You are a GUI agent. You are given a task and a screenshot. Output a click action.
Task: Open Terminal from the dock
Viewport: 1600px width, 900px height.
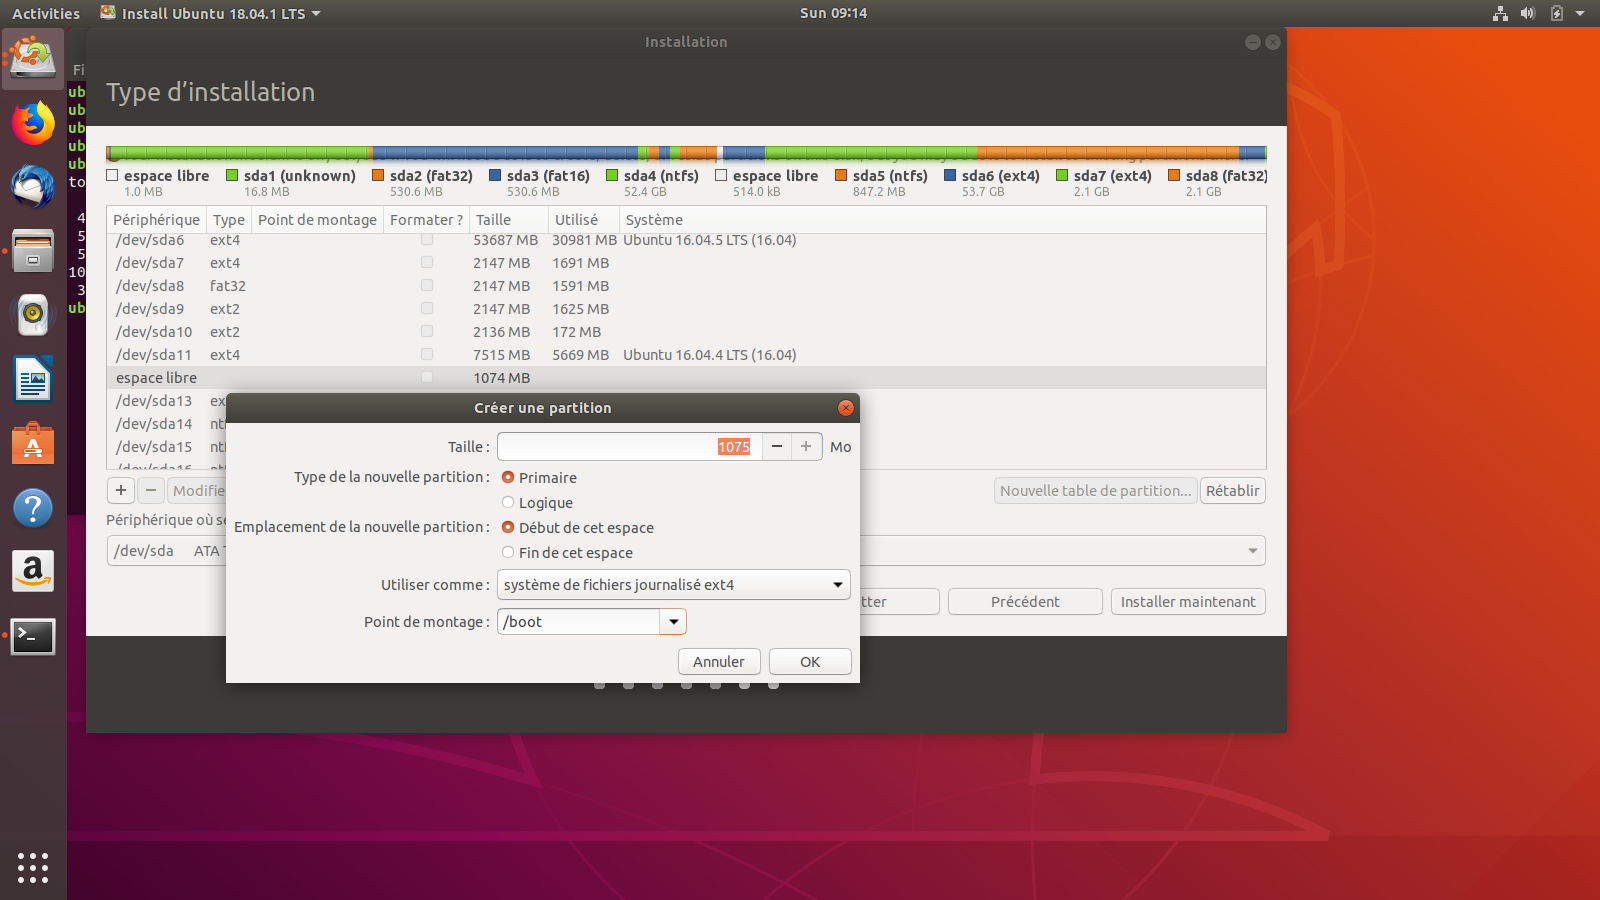pos(33,636)
